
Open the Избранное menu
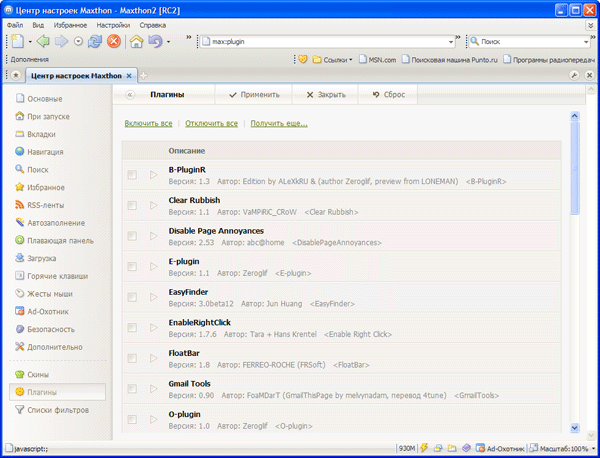[70, 25]
